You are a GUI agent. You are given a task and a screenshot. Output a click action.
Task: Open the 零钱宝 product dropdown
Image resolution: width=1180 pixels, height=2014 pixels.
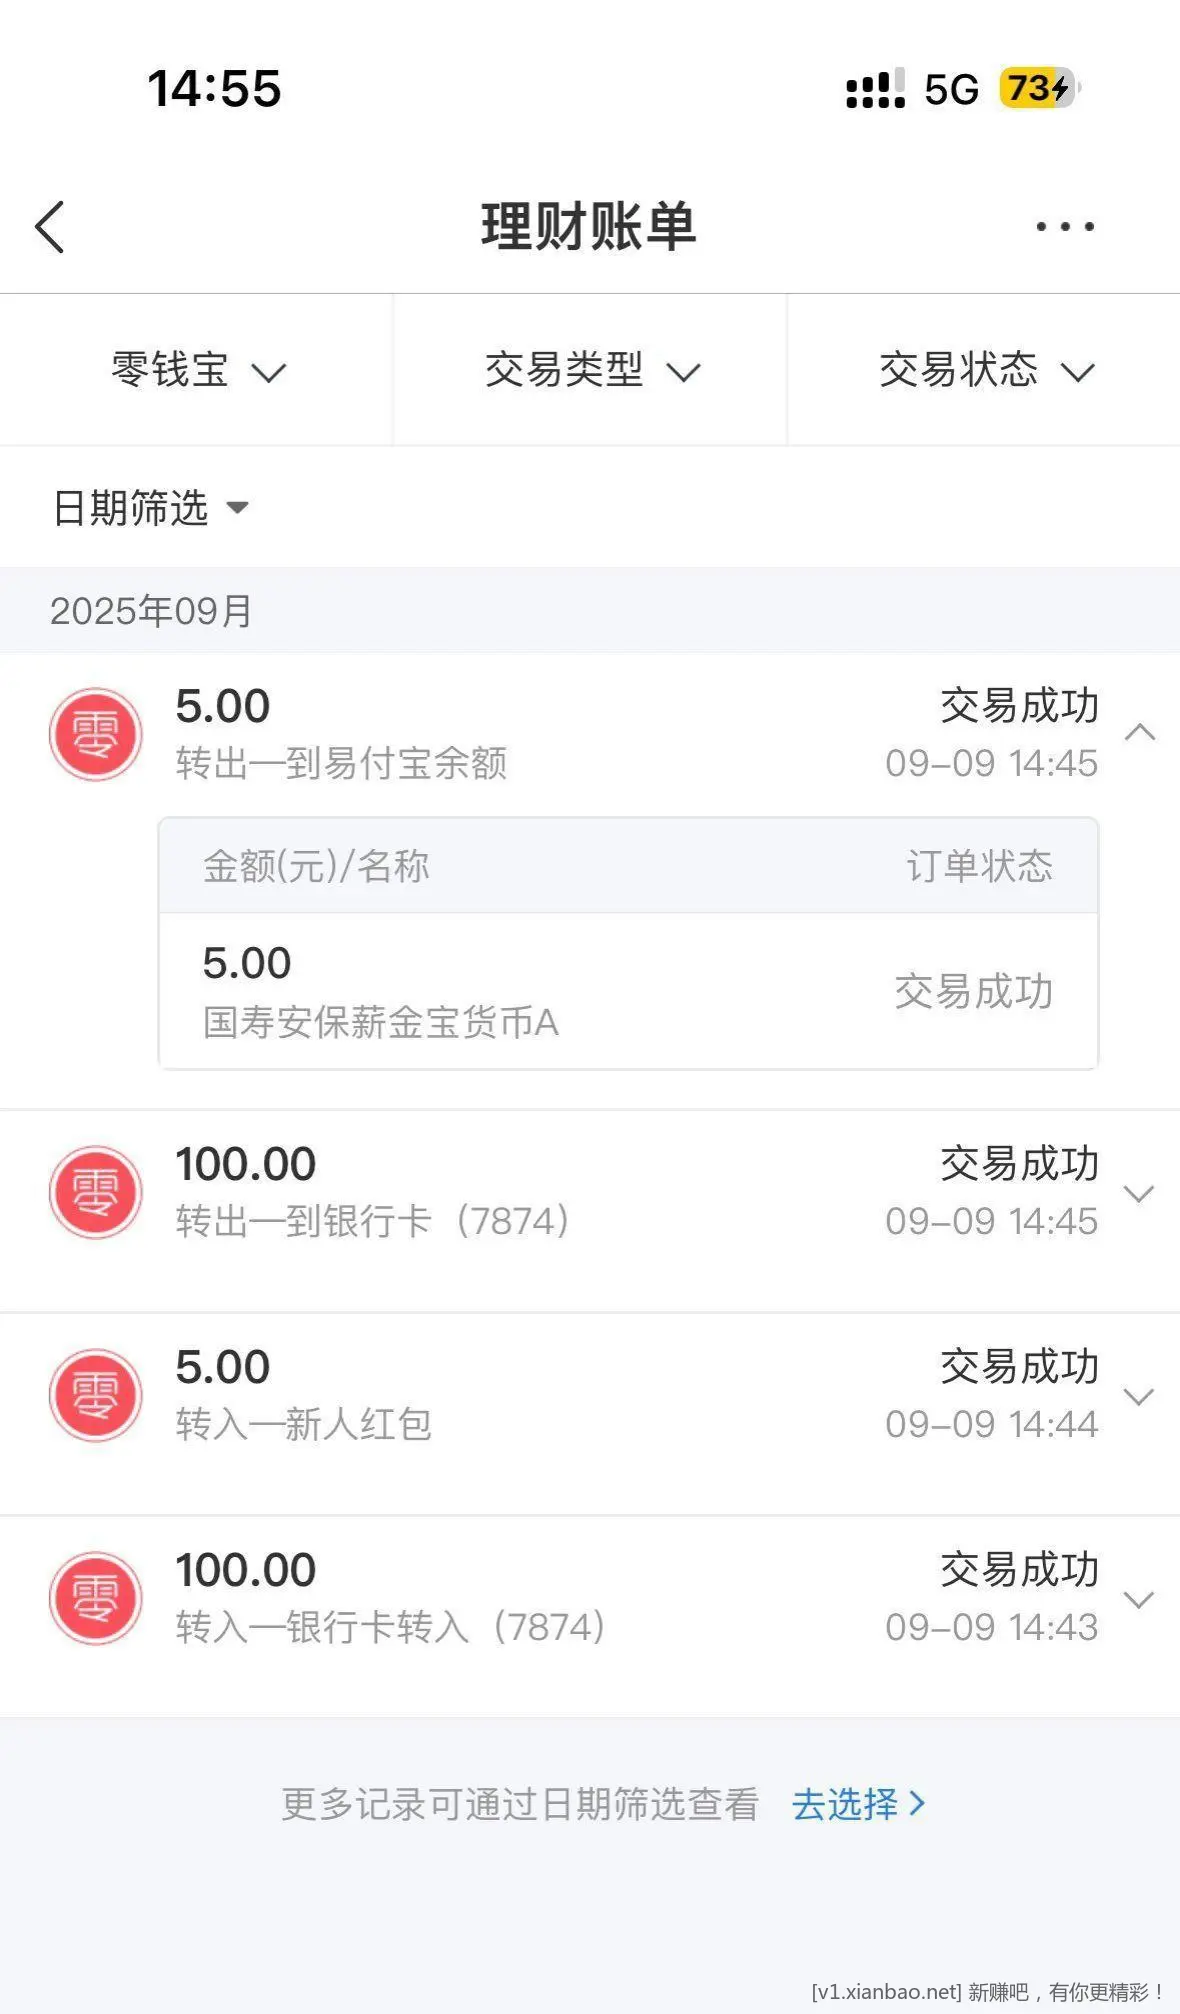197,370
